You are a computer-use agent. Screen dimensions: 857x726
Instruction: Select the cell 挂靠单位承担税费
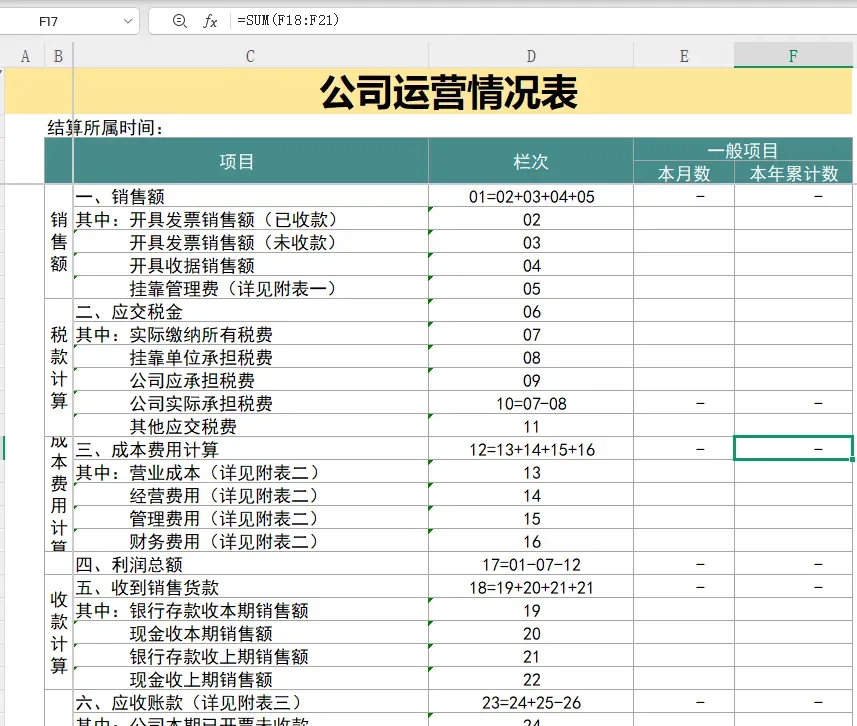pyautogui.click(x=251, y=356)
